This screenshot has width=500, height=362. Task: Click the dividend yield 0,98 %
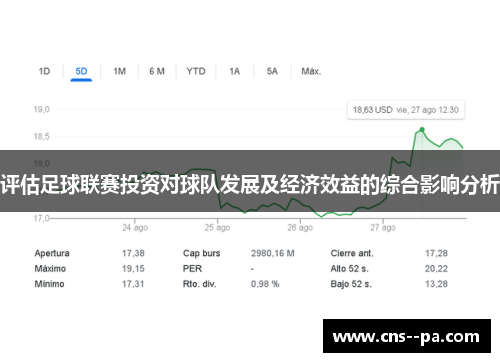(x=265, y=284)
